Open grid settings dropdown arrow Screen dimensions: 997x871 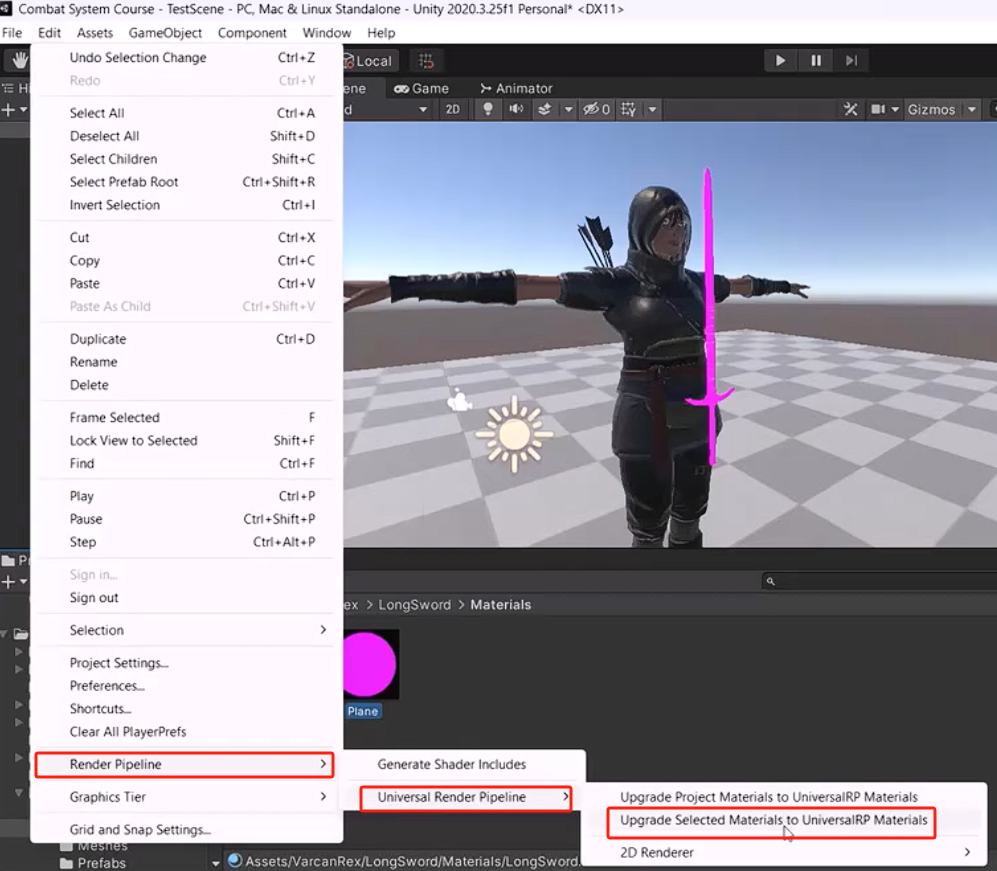[x=652, y=109]
